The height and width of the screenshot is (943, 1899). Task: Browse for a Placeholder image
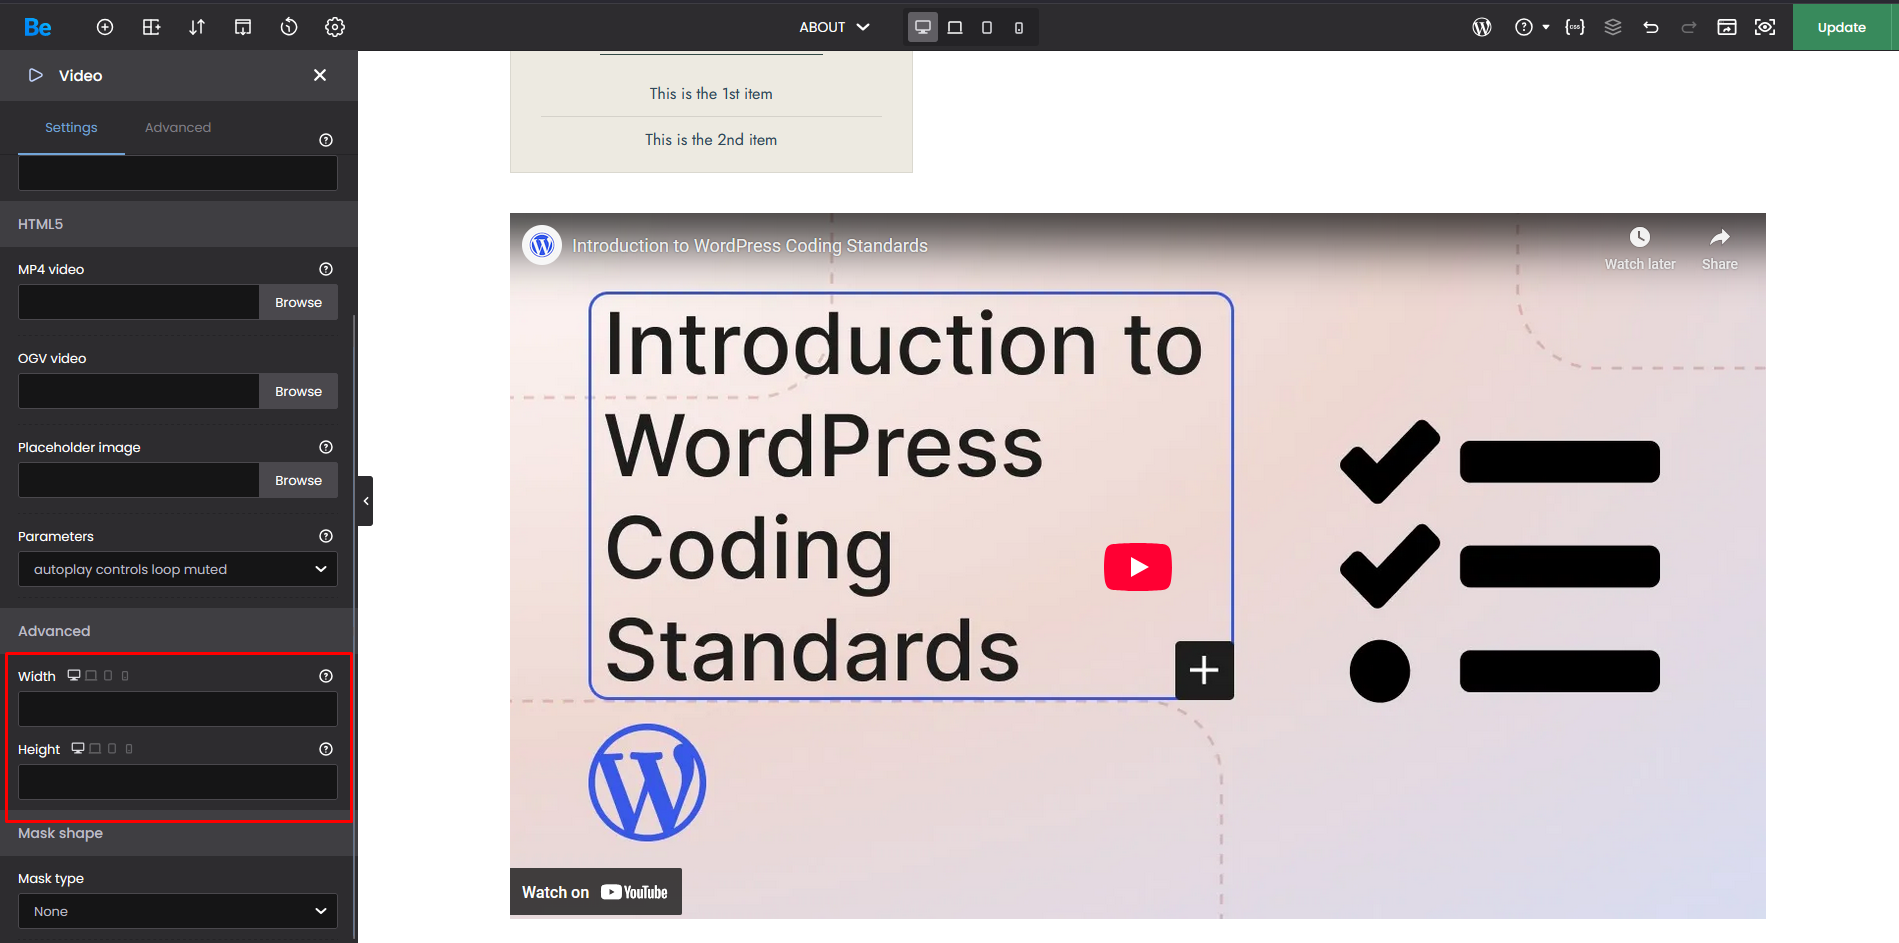[298, 480]
